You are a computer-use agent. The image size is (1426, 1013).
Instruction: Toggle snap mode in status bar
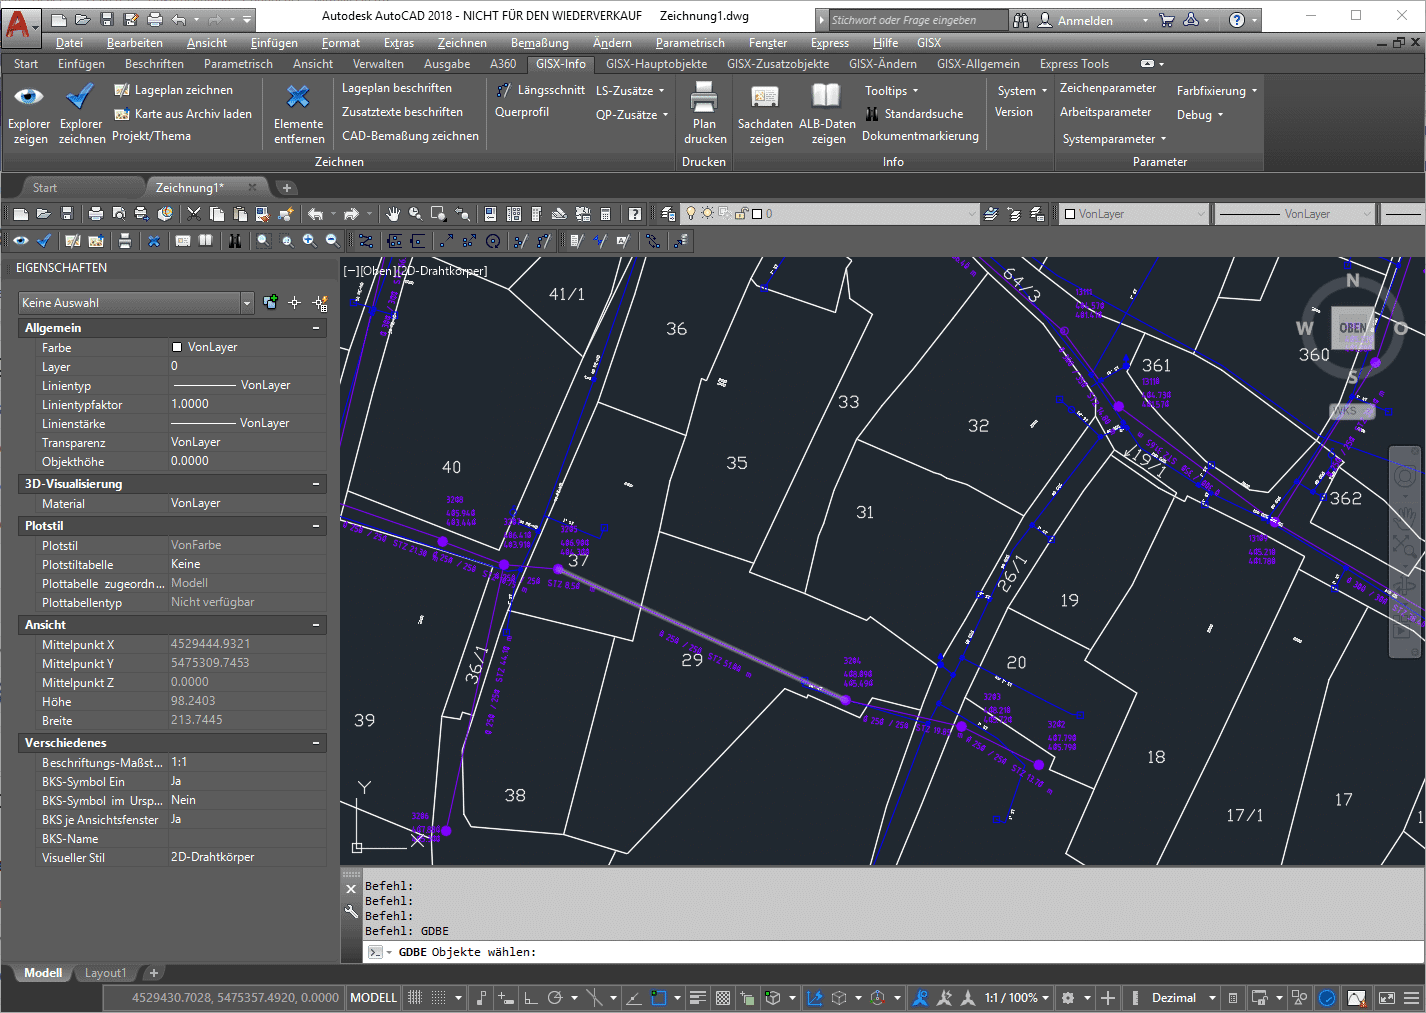coord(438,998)
